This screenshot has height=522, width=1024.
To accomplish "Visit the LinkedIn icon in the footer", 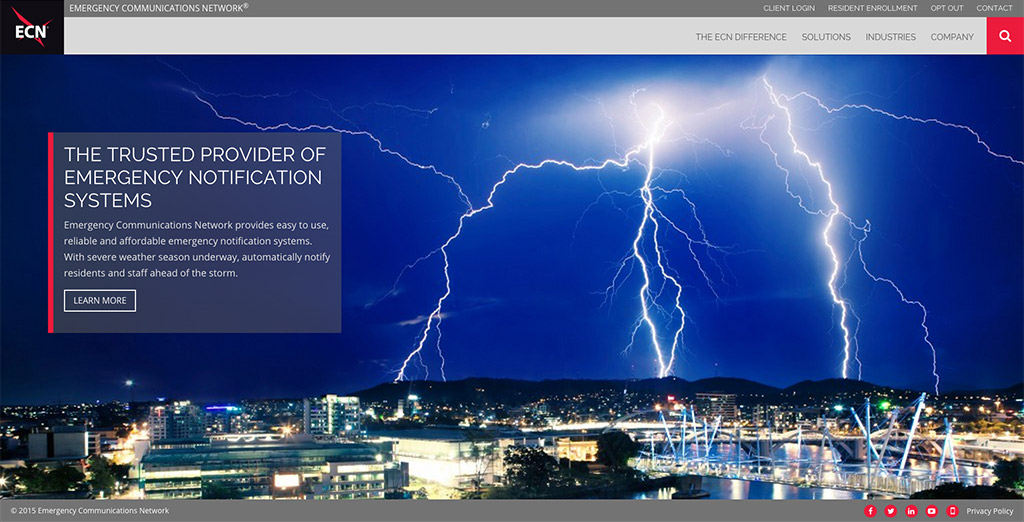I will pyautogui.click(x=912, y=511).
